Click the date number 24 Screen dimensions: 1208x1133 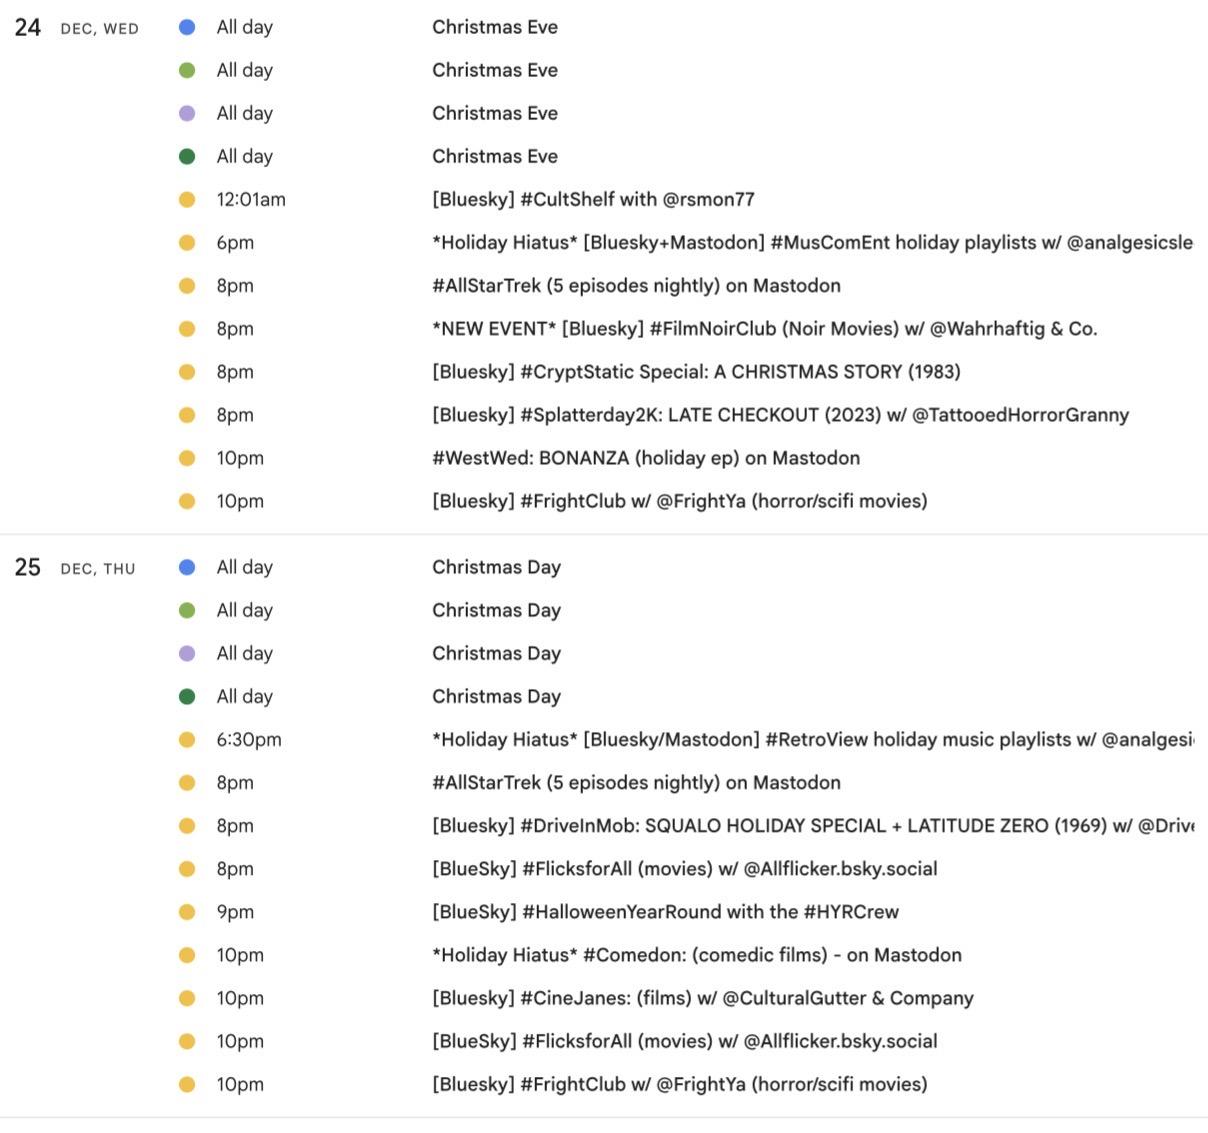click(x=28, y=28)
